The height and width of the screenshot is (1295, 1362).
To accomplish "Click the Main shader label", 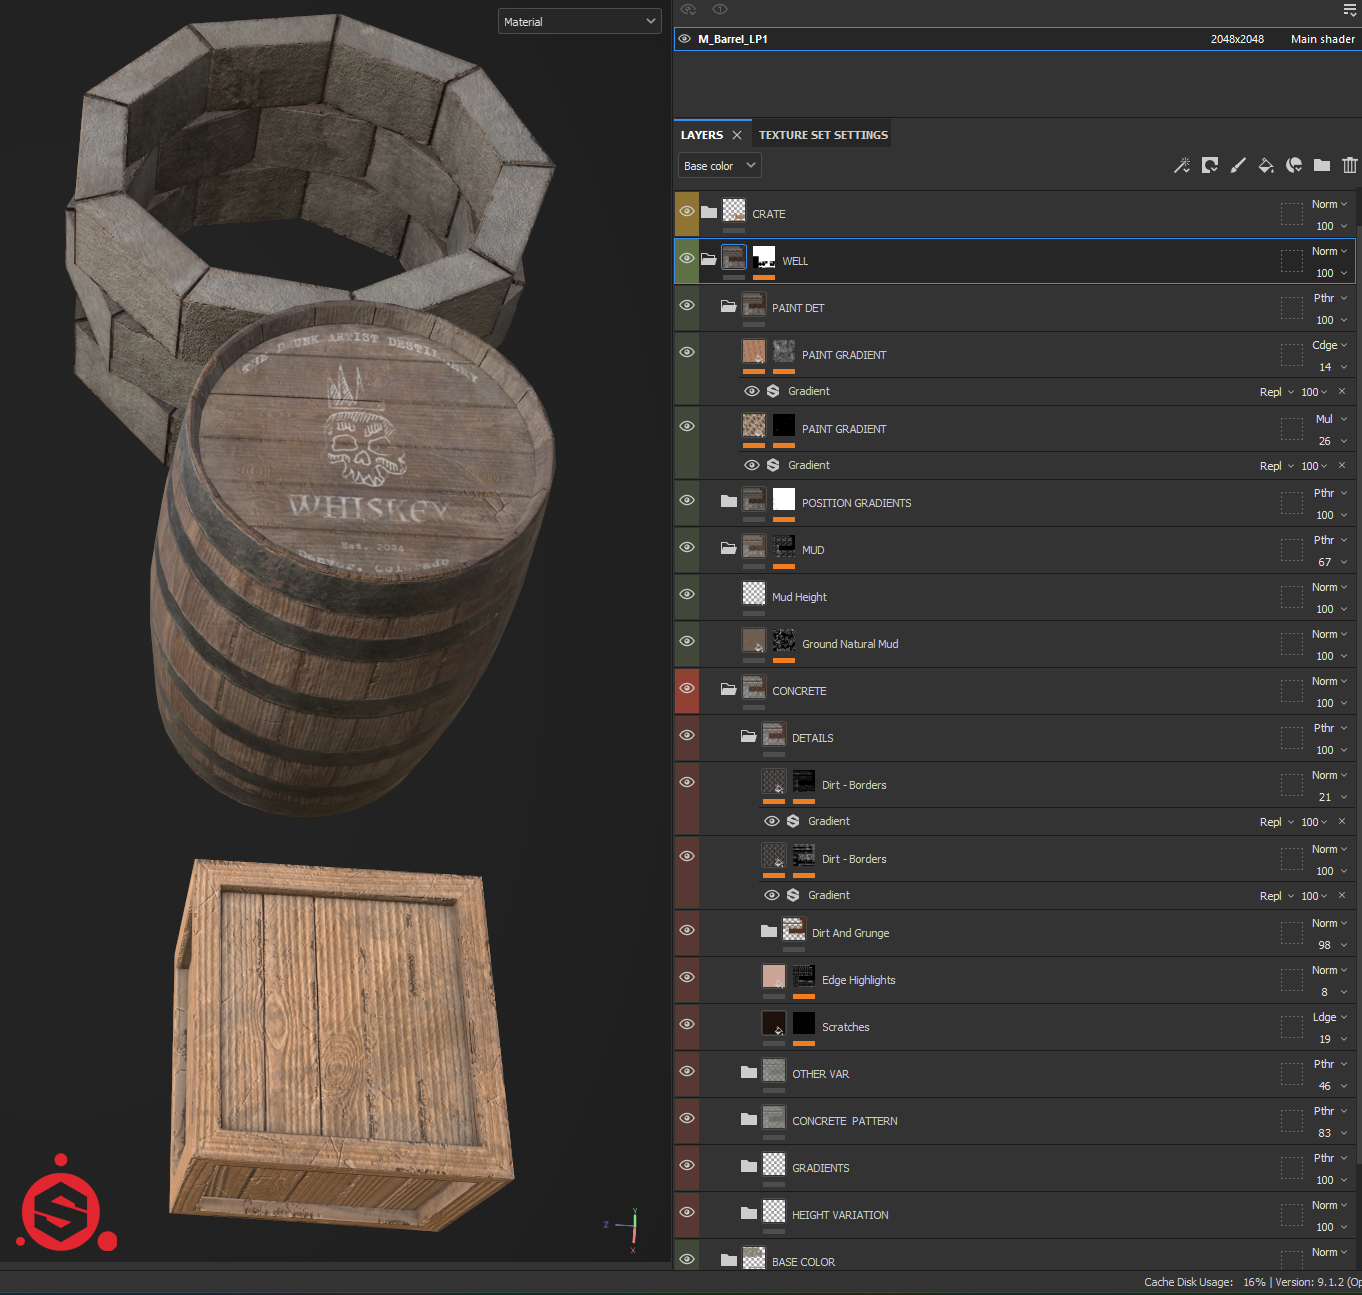I will tap(1322, 39).
